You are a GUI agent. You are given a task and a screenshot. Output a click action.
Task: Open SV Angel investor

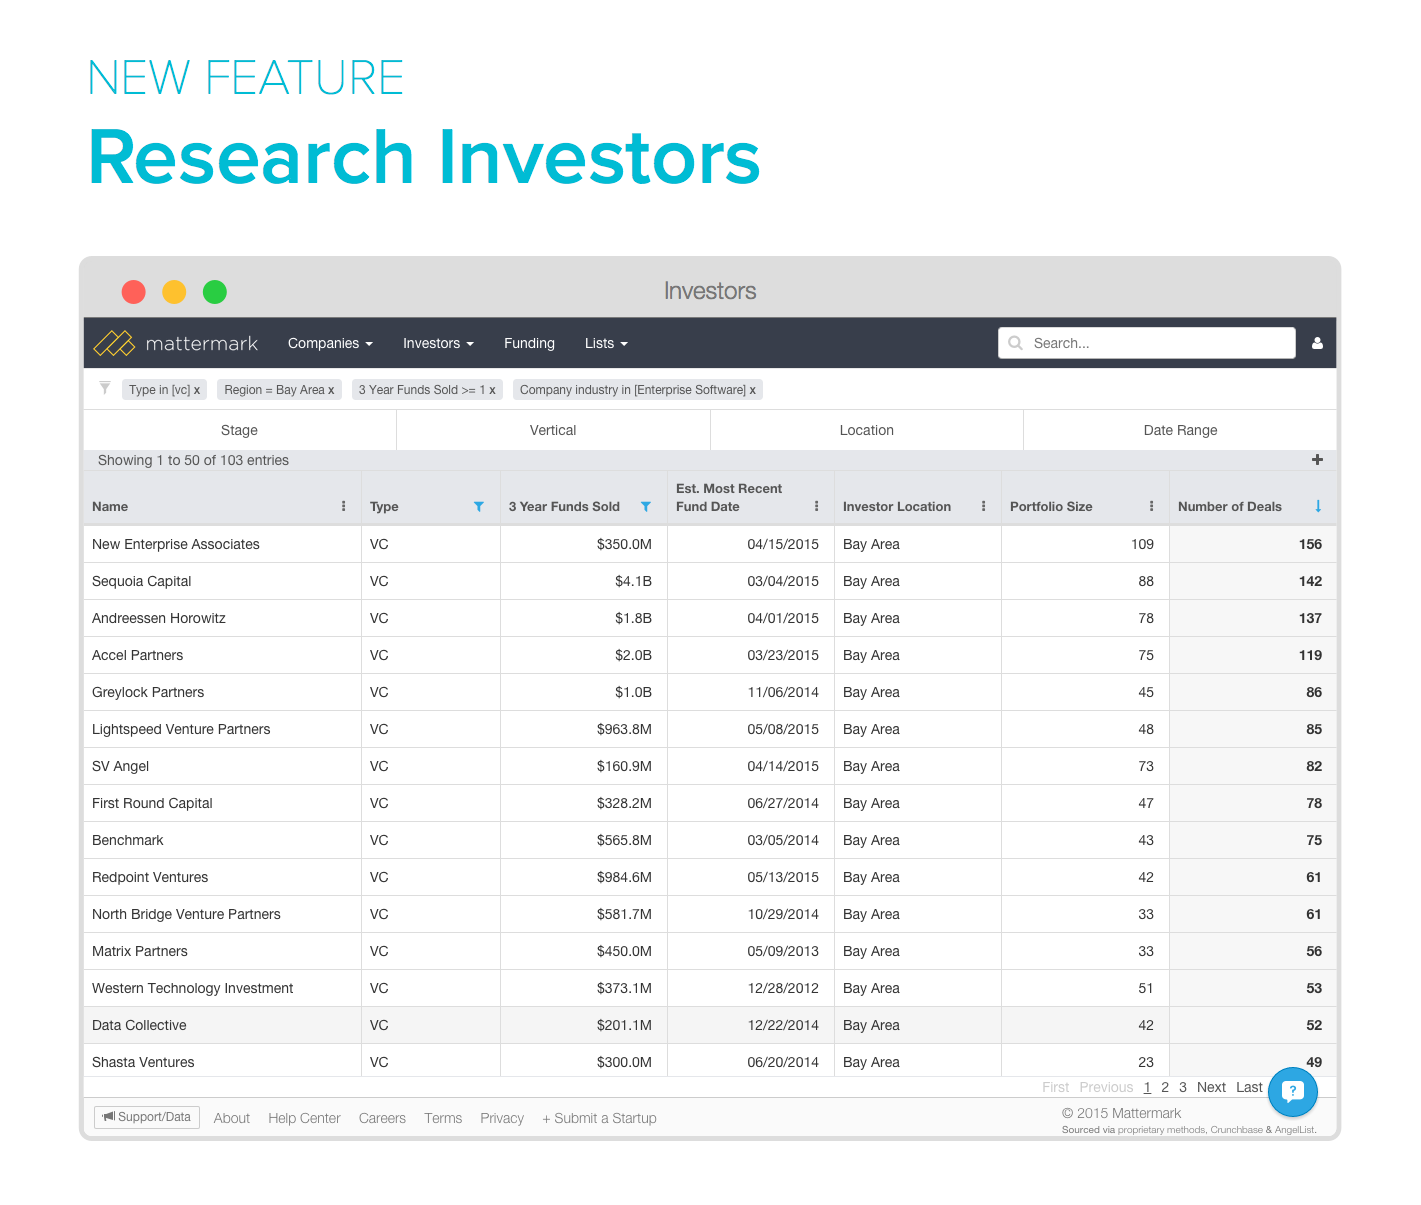120,766
